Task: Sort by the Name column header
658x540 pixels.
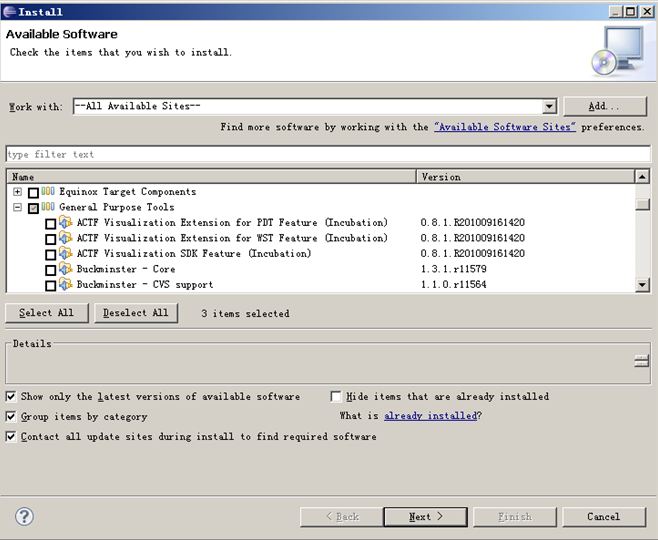Action: 211,177
